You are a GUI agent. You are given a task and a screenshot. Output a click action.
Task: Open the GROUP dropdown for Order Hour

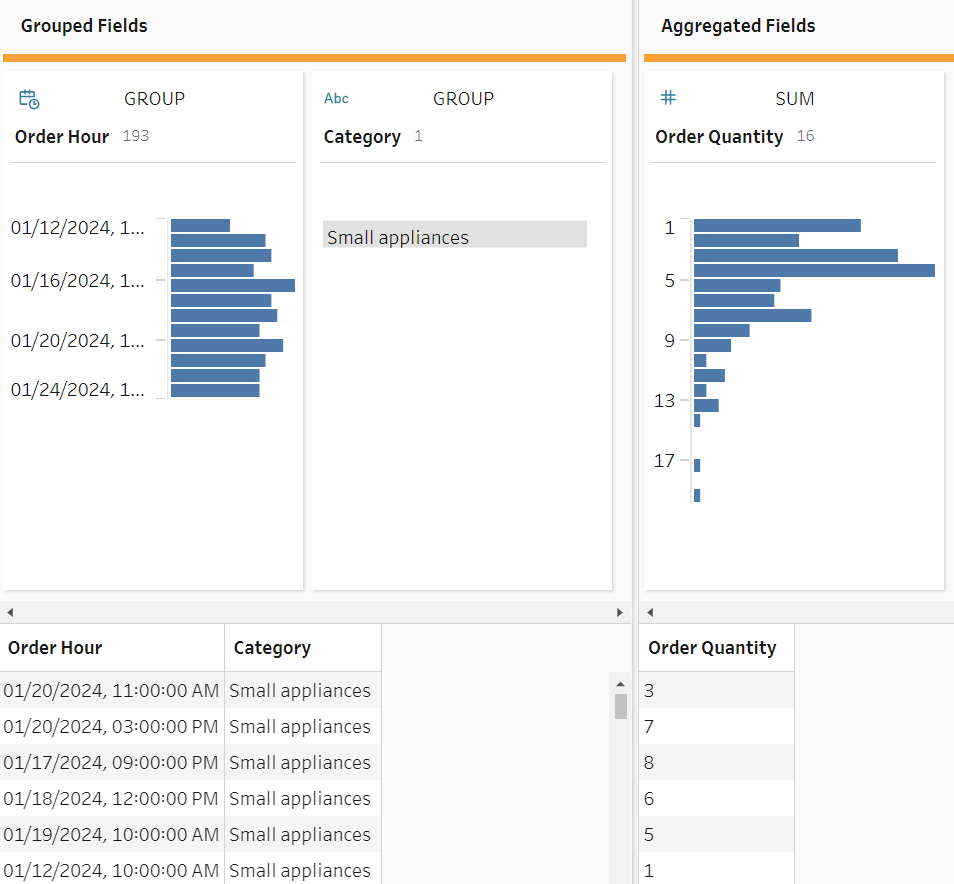click(154, 99)
